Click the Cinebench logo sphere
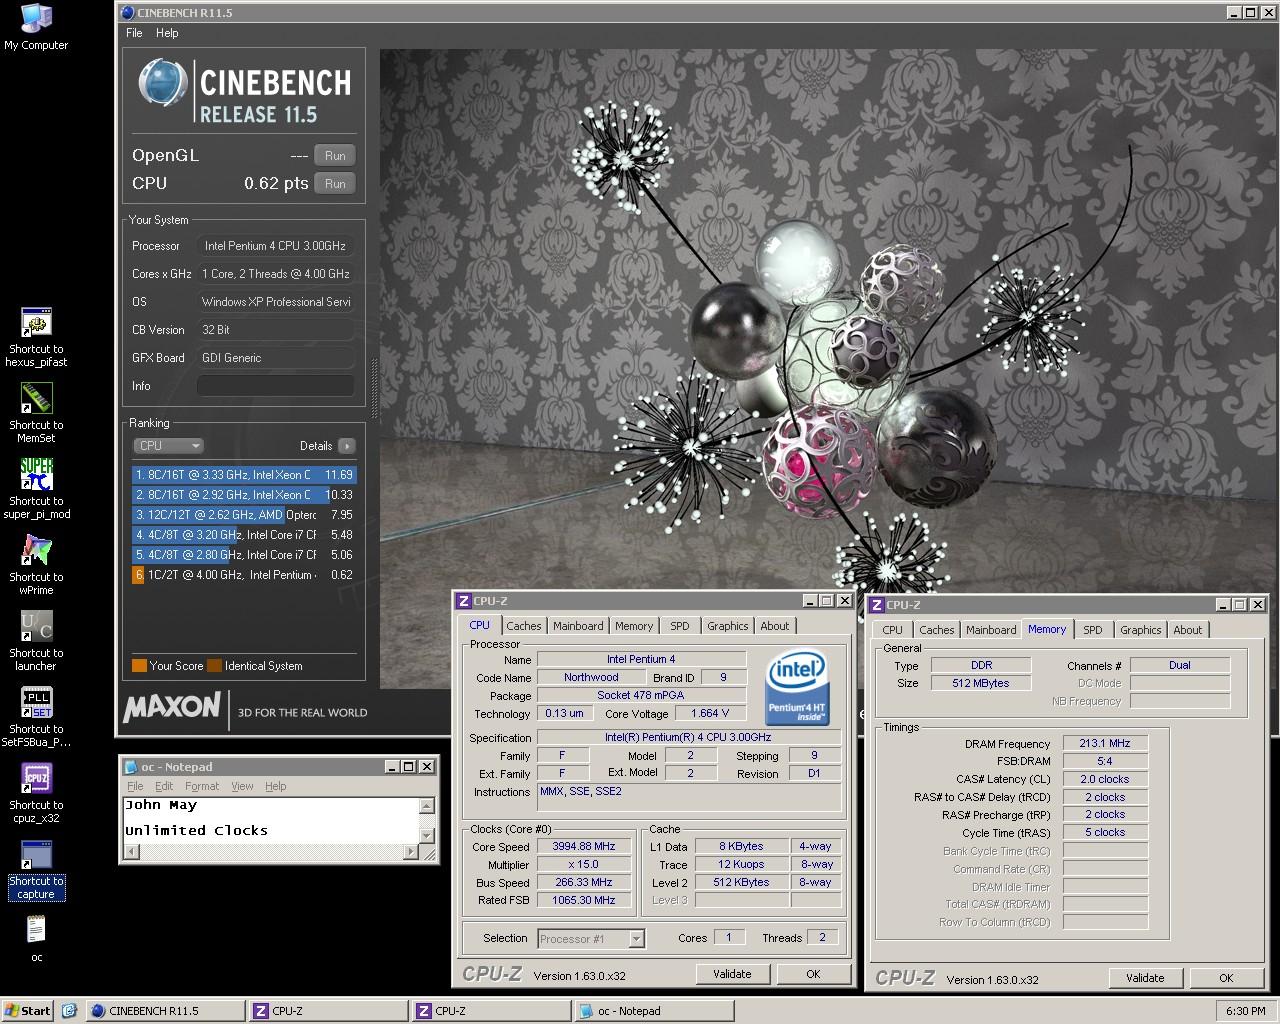The height and width of the screenshot is (1024, 1280). (162, 83)
